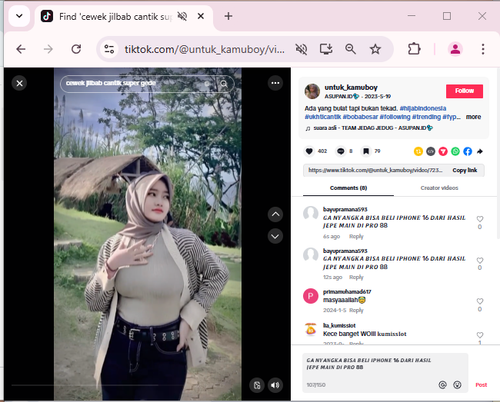The width and height of the screenshot is (500, 402).
Task: Reply to primamuhamad617's comment
Action: pyautogui.click(x=356, y=310)
